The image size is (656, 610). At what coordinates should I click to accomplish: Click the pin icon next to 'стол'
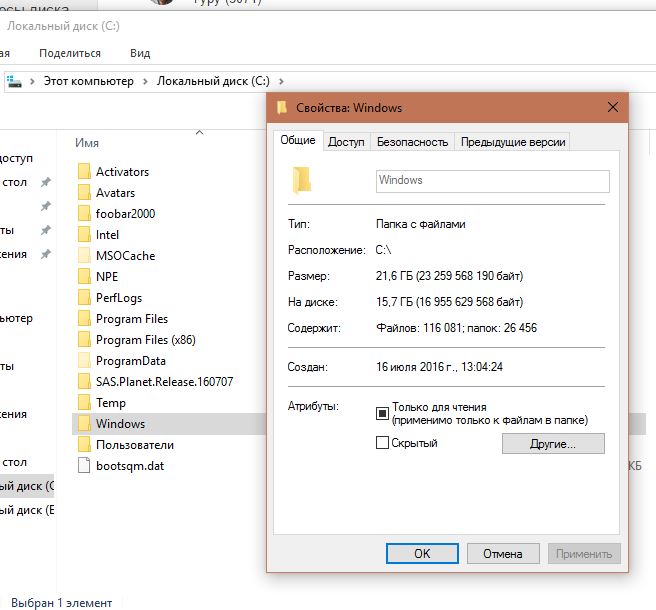(x=46, y=182)
